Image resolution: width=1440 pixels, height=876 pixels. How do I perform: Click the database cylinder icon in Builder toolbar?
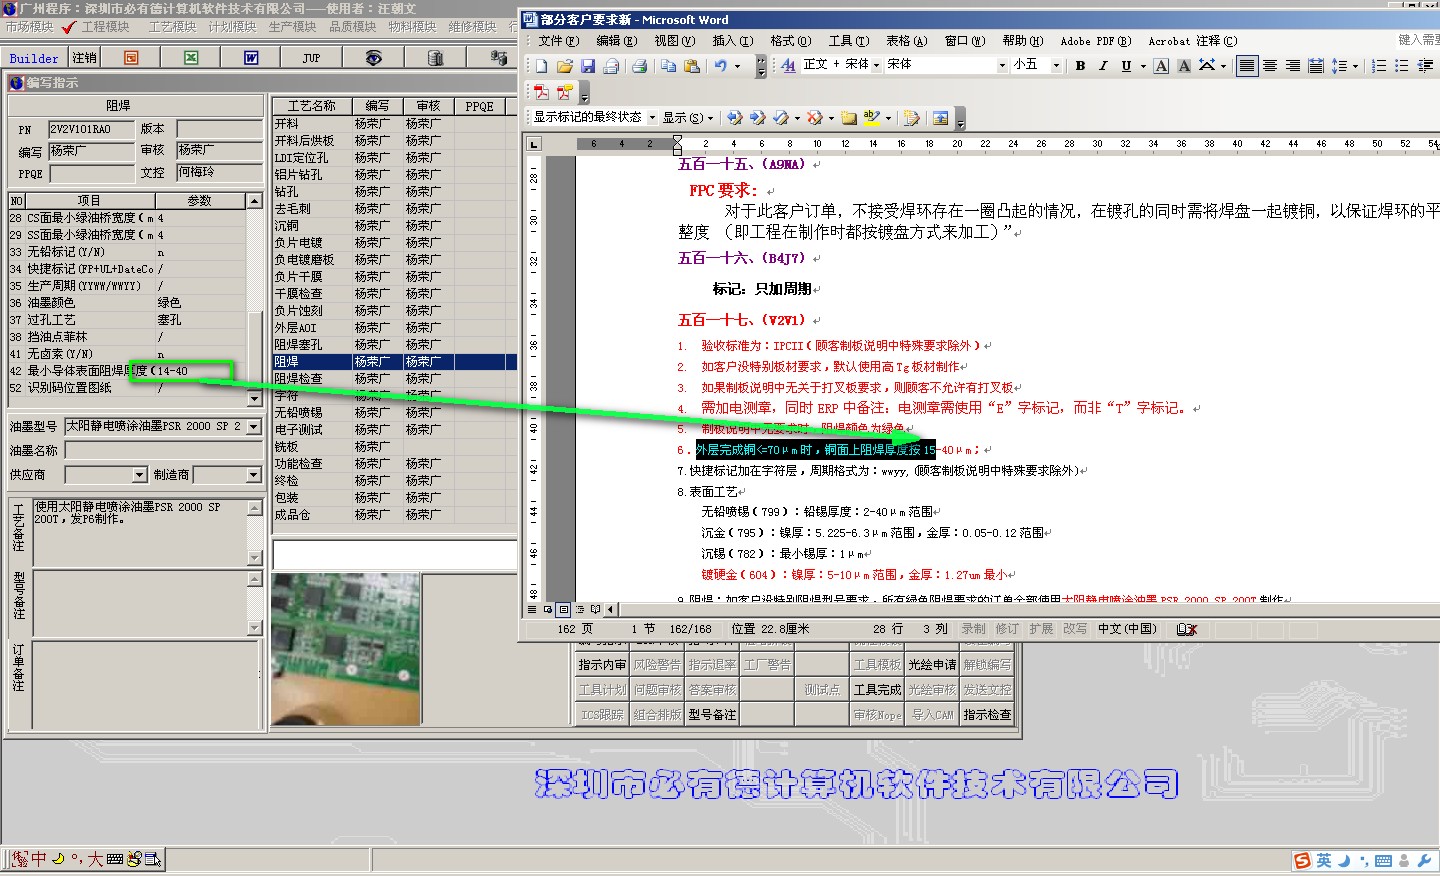[435, 58]
